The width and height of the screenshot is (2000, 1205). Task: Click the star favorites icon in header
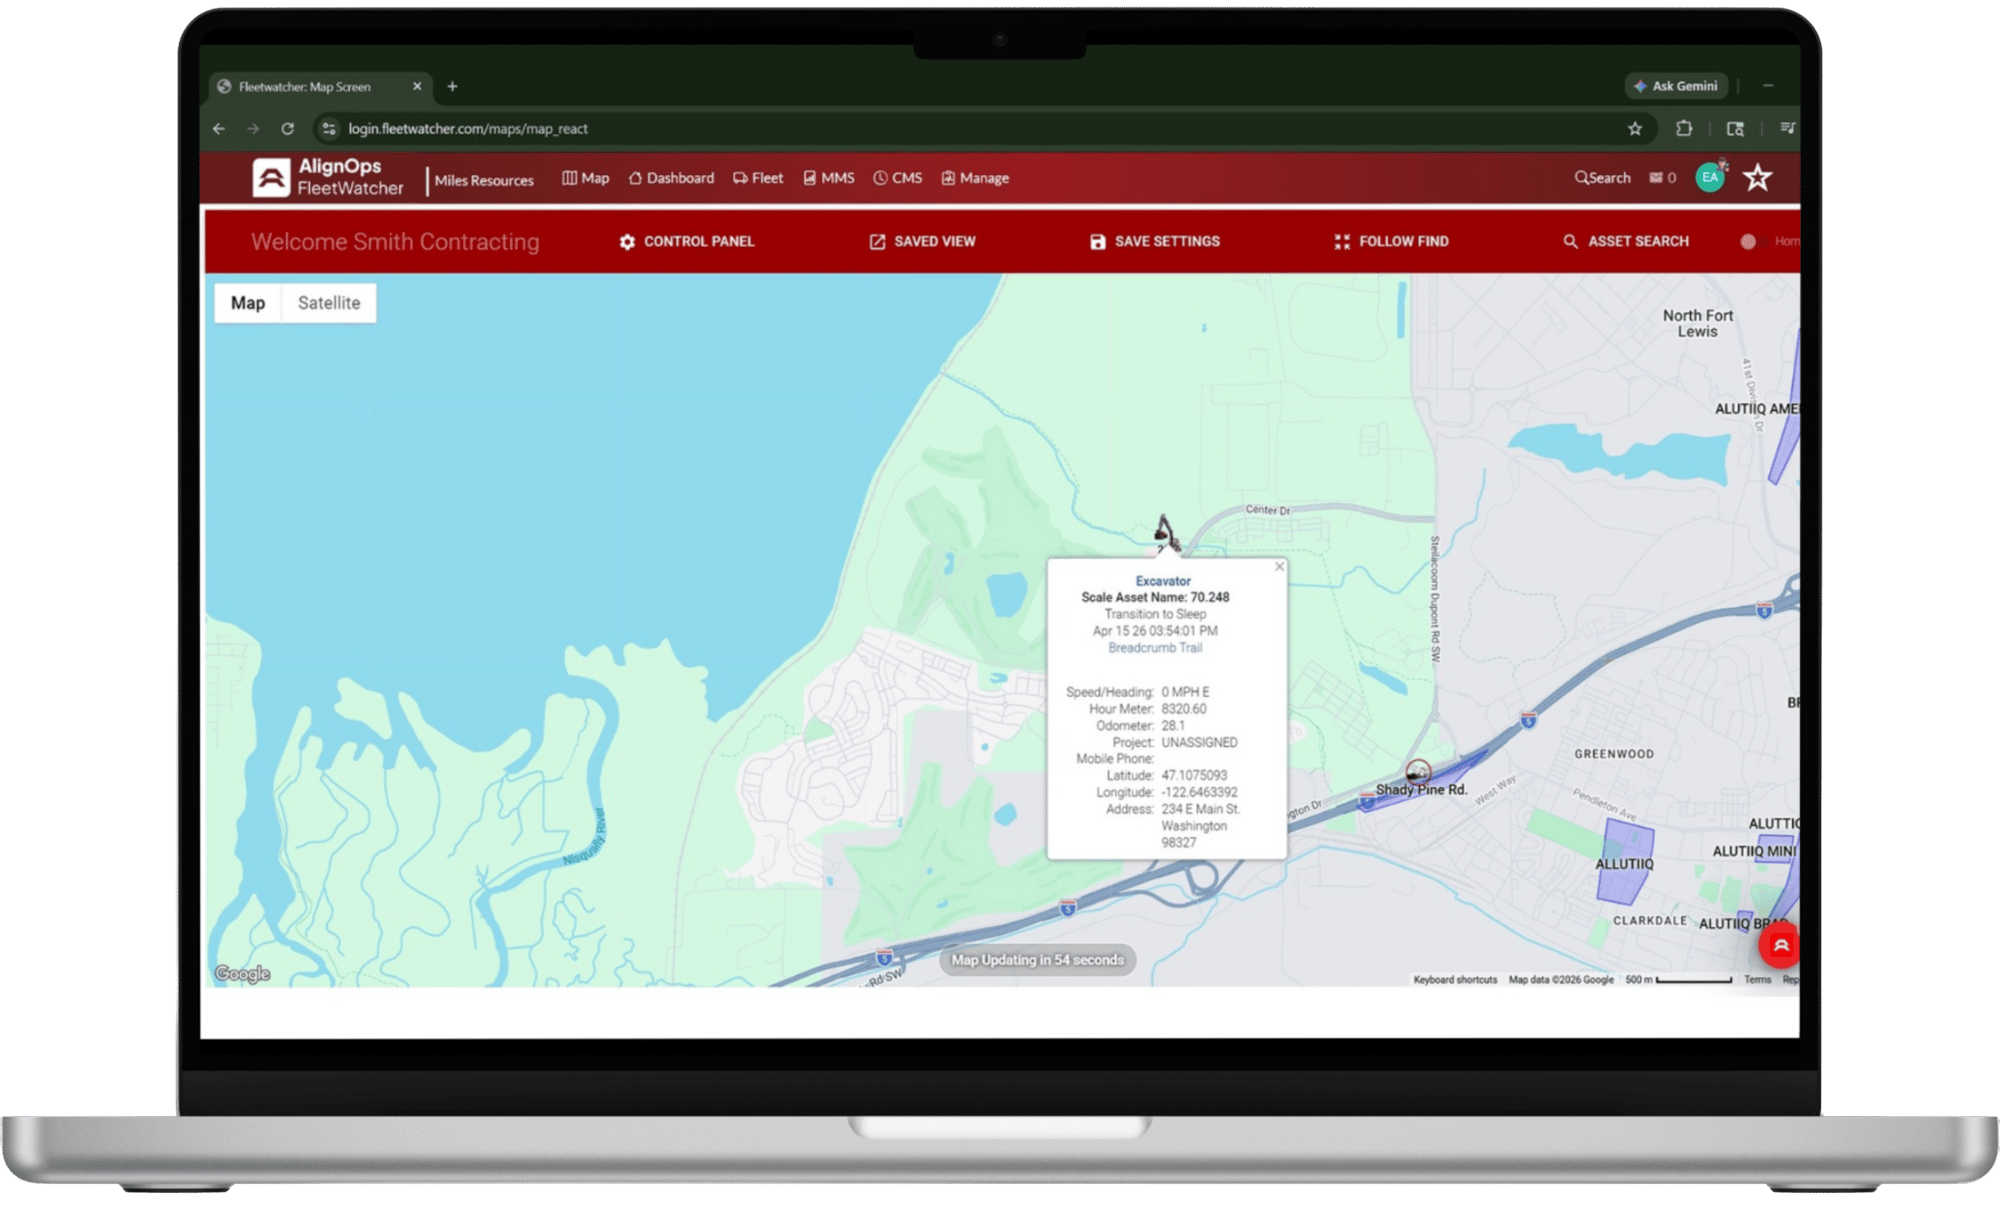click(1757, 178)
